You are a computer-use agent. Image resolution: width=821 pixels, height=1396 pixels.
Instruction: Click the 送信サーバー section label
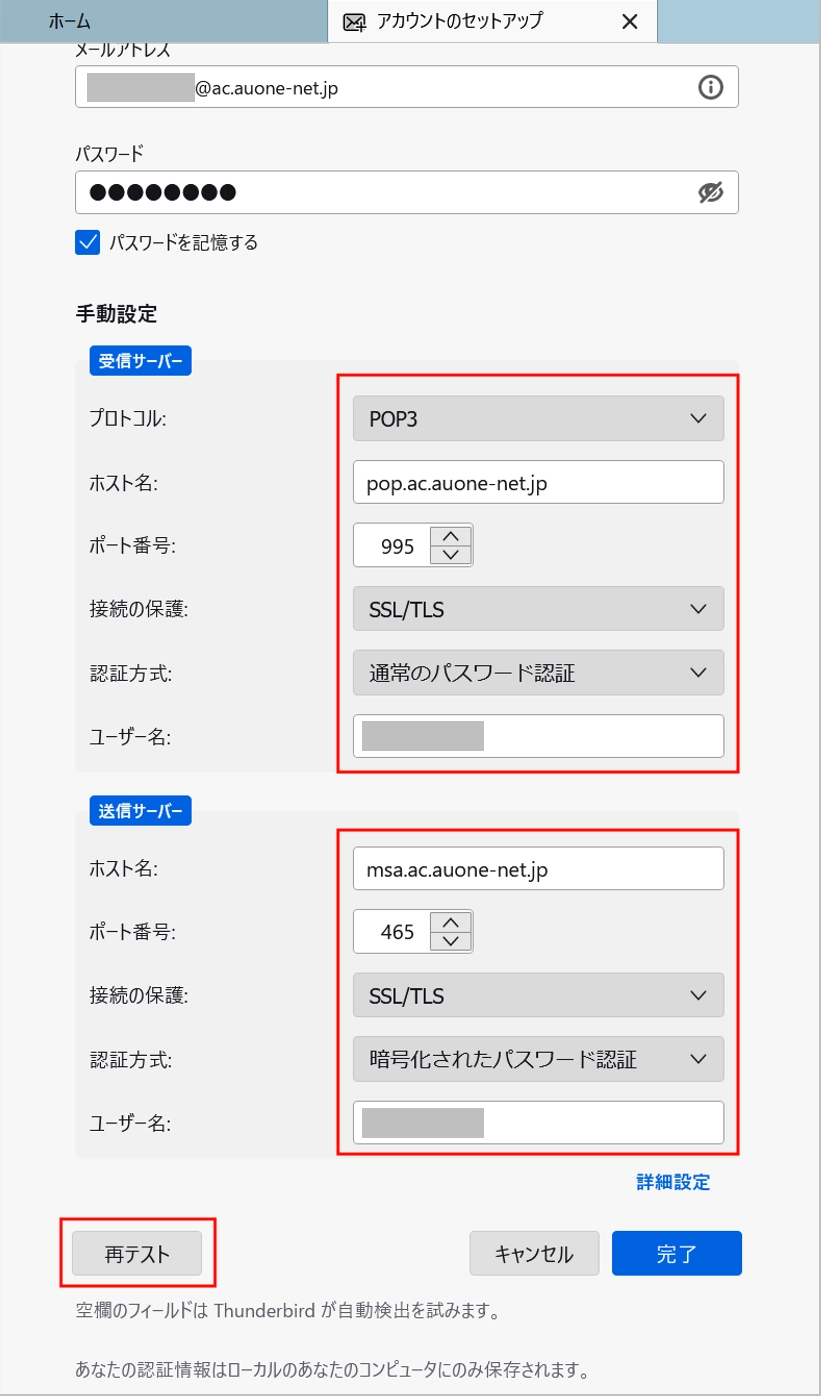(141, 810)
